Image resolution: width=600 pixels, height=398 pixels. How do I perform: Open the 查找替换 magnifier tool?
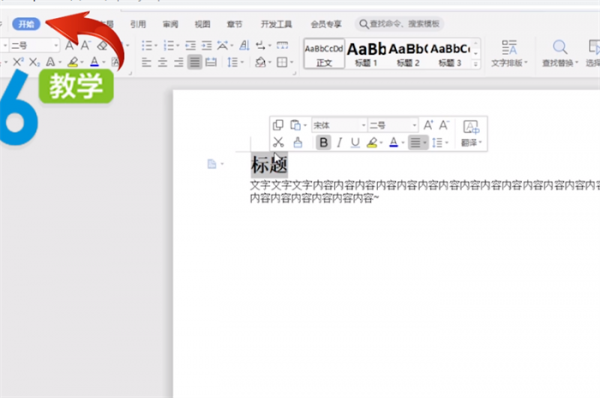click(560, 54)
